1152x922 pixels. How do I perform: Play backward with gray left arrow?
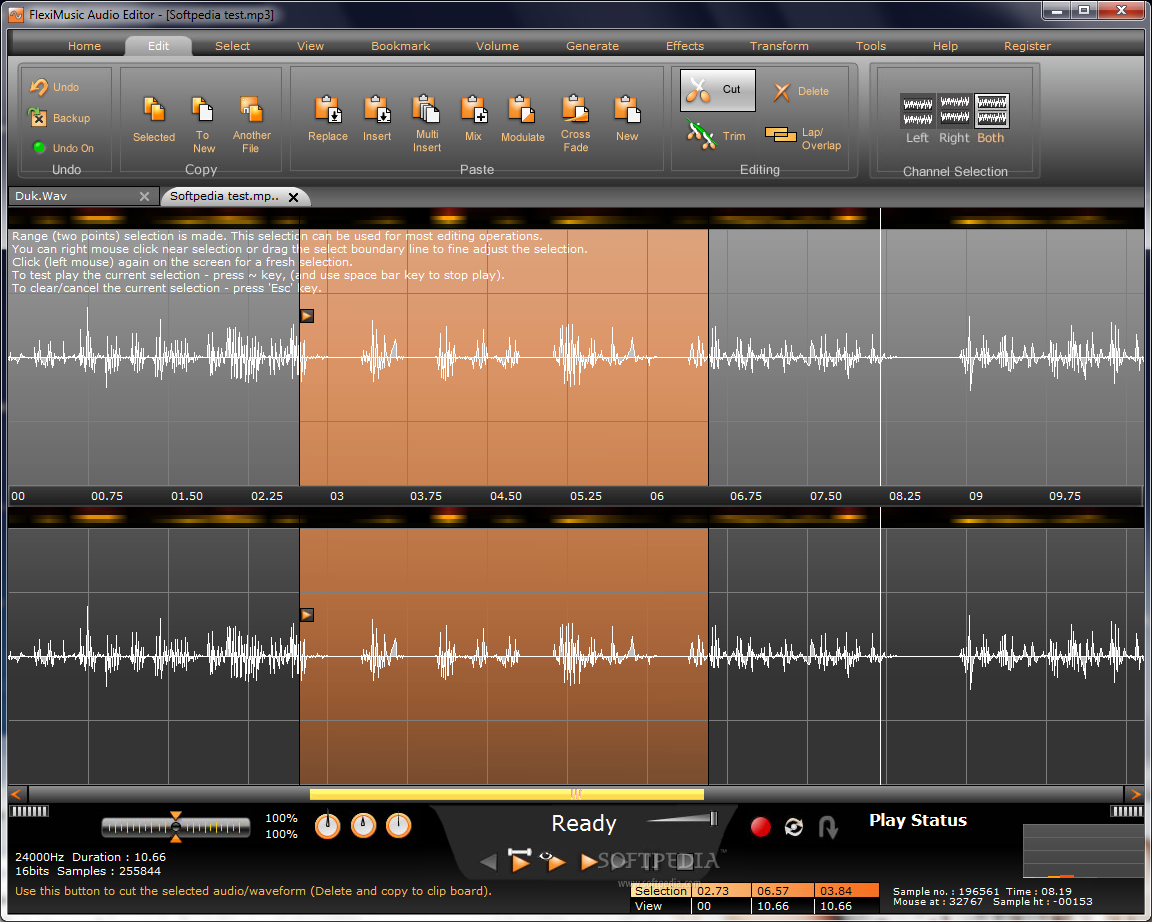488,862
